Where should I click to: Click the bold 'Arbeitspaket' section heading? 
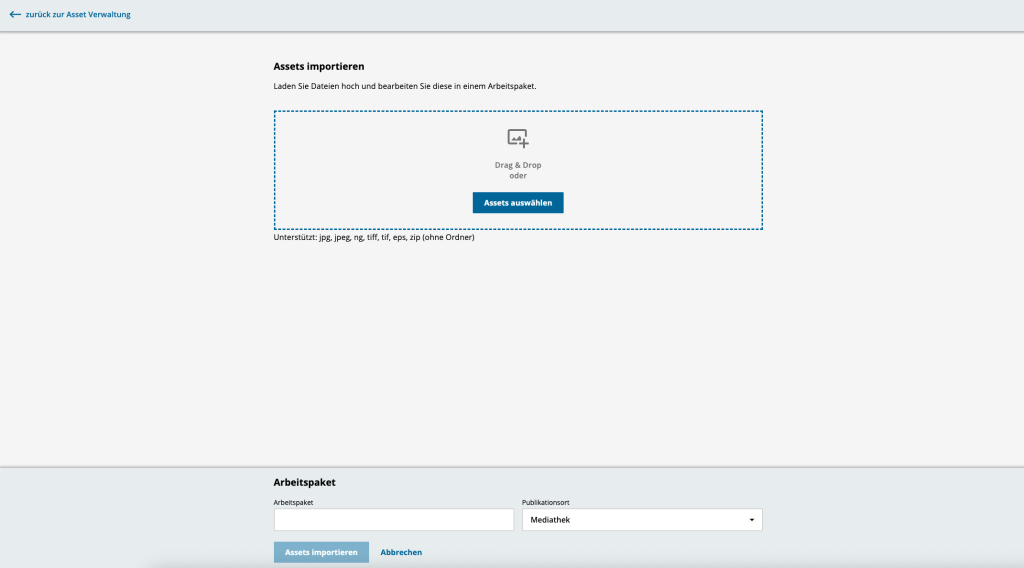[304, 482]
